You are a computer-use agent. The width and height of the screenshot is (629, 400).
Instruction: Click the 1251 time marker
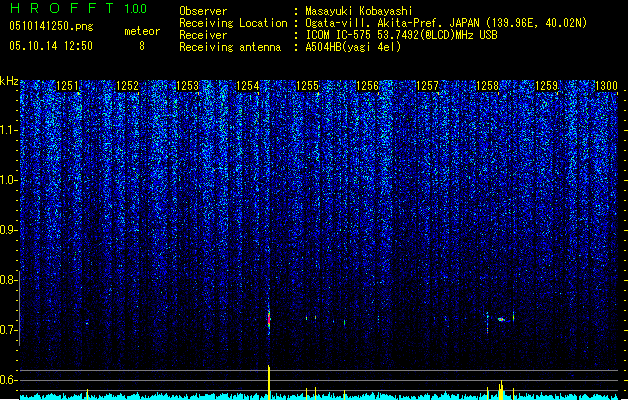pos(67,86)
